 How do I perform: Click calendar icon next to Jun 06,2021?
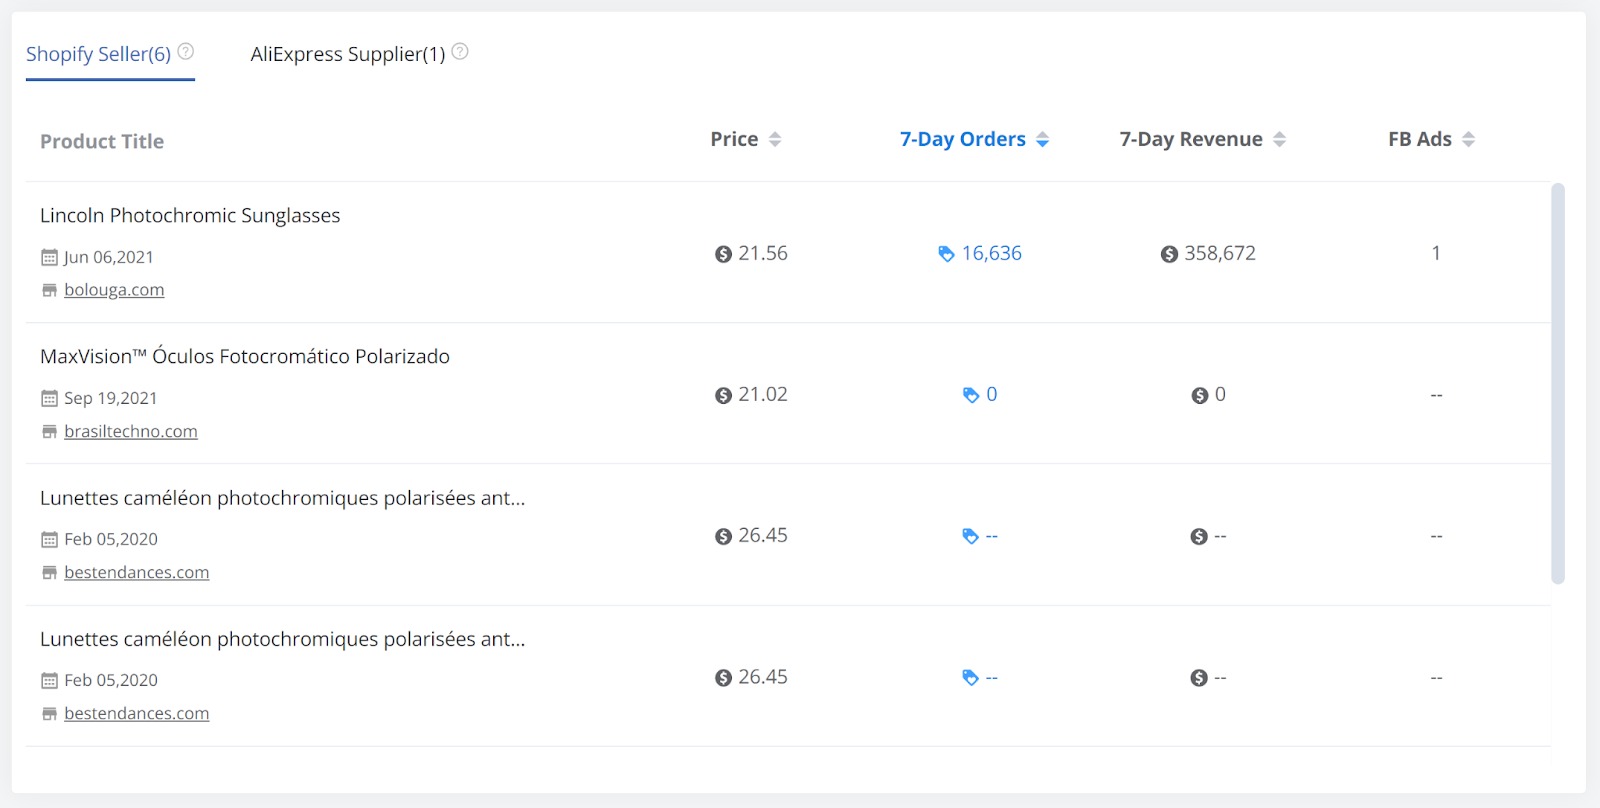(49, 258)
